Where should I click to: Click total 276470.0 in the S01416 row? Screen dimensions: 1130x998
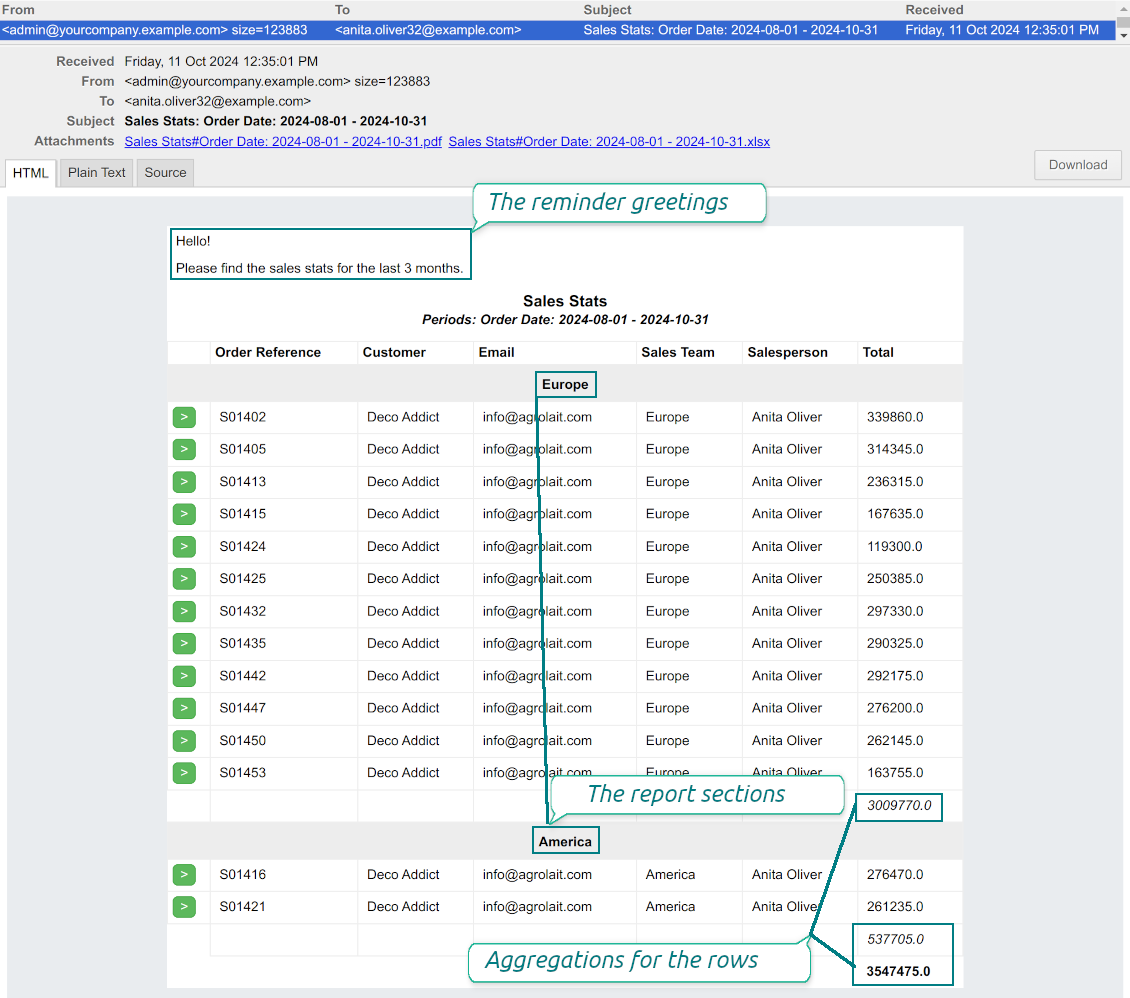[x=895, y=875]
